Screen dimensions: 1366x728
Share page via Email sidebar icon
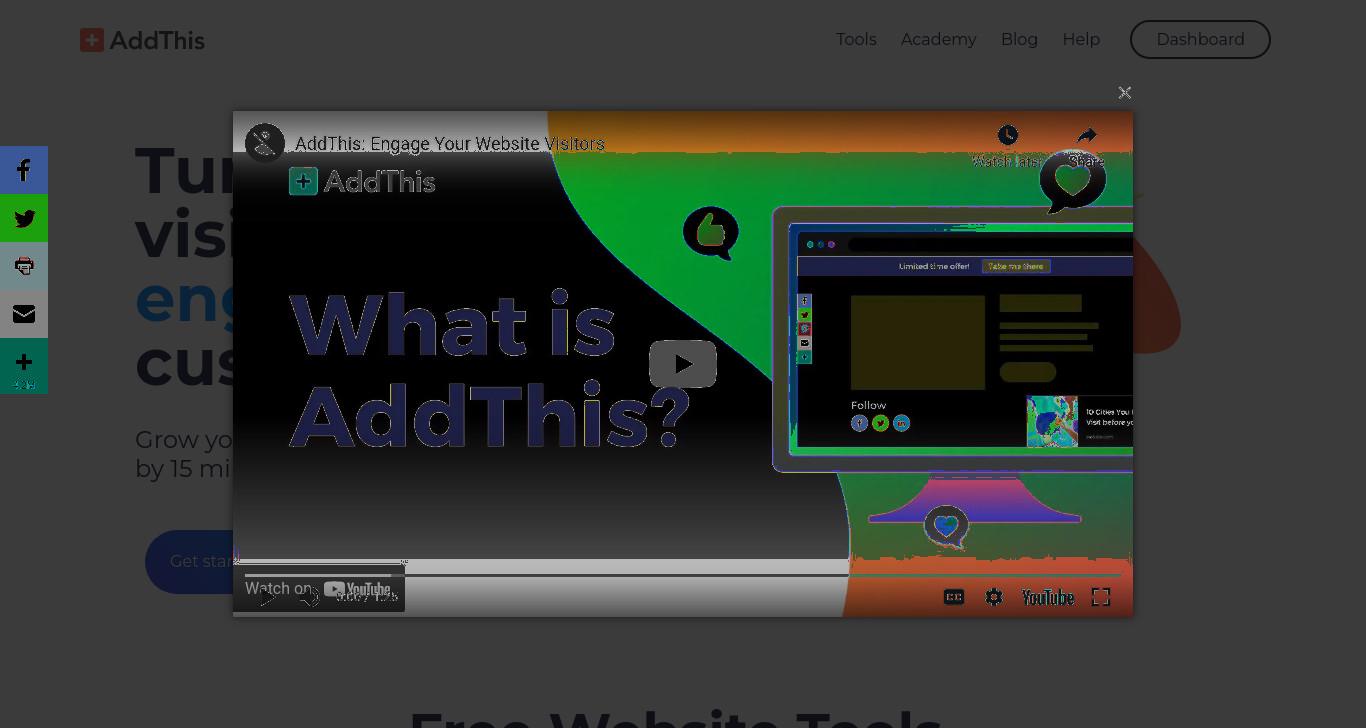(x=24, y=314)
